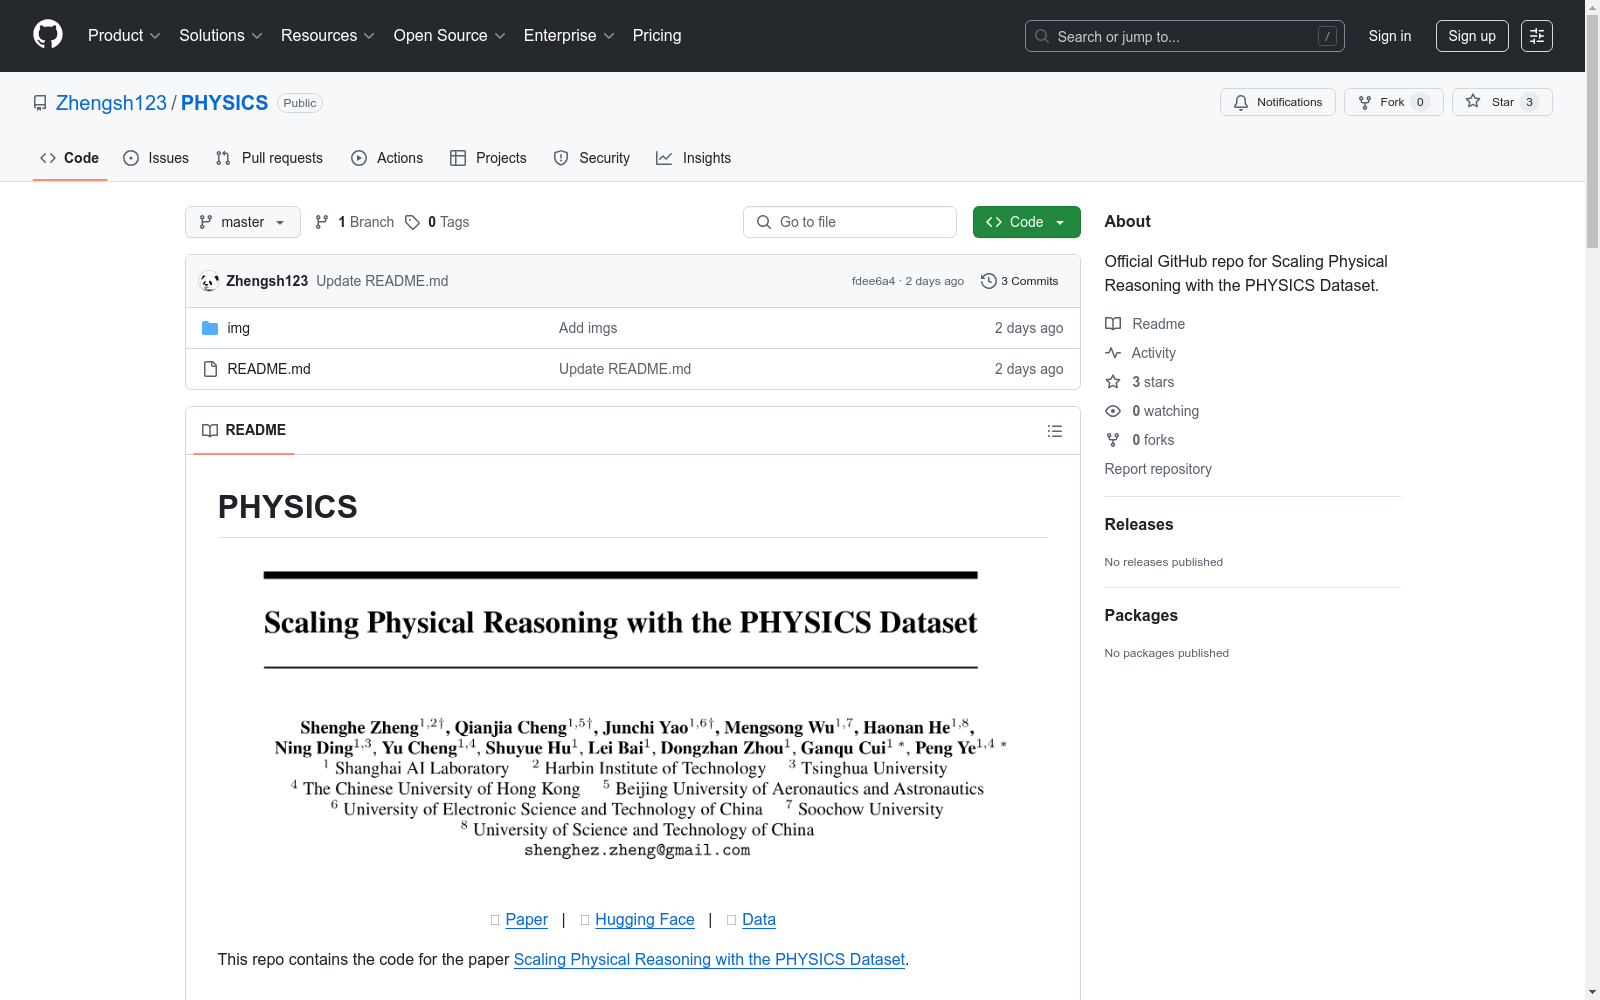Open the Hugging Face link
The image size is (1600, 1000).
[645, 919]
